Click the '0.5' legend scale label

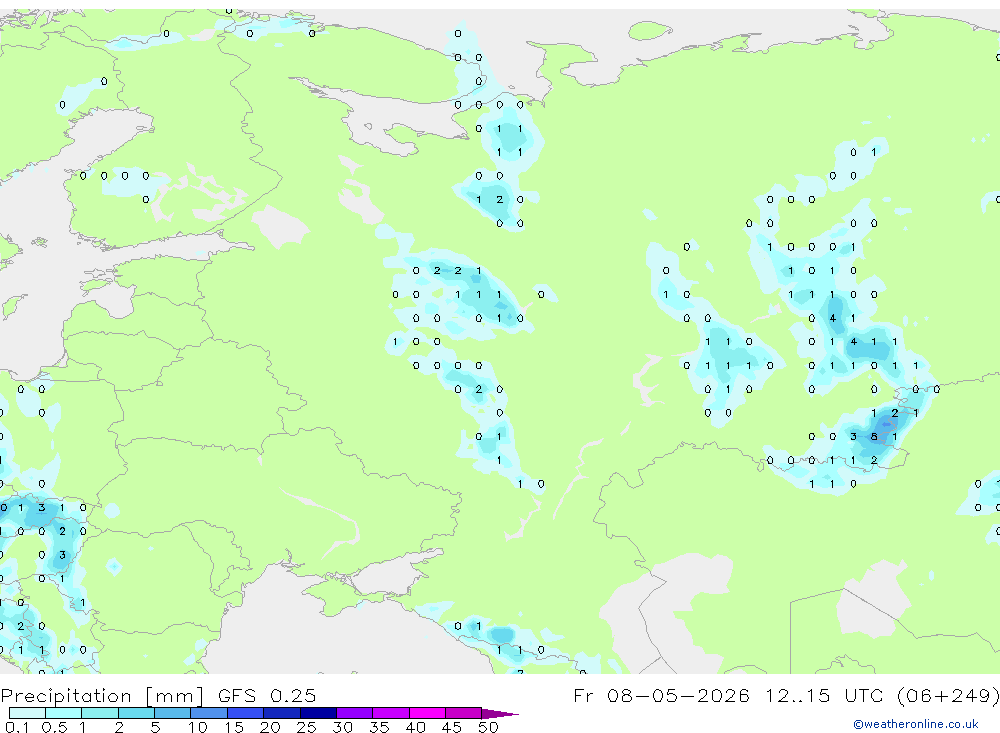click(x=54, y=727)
